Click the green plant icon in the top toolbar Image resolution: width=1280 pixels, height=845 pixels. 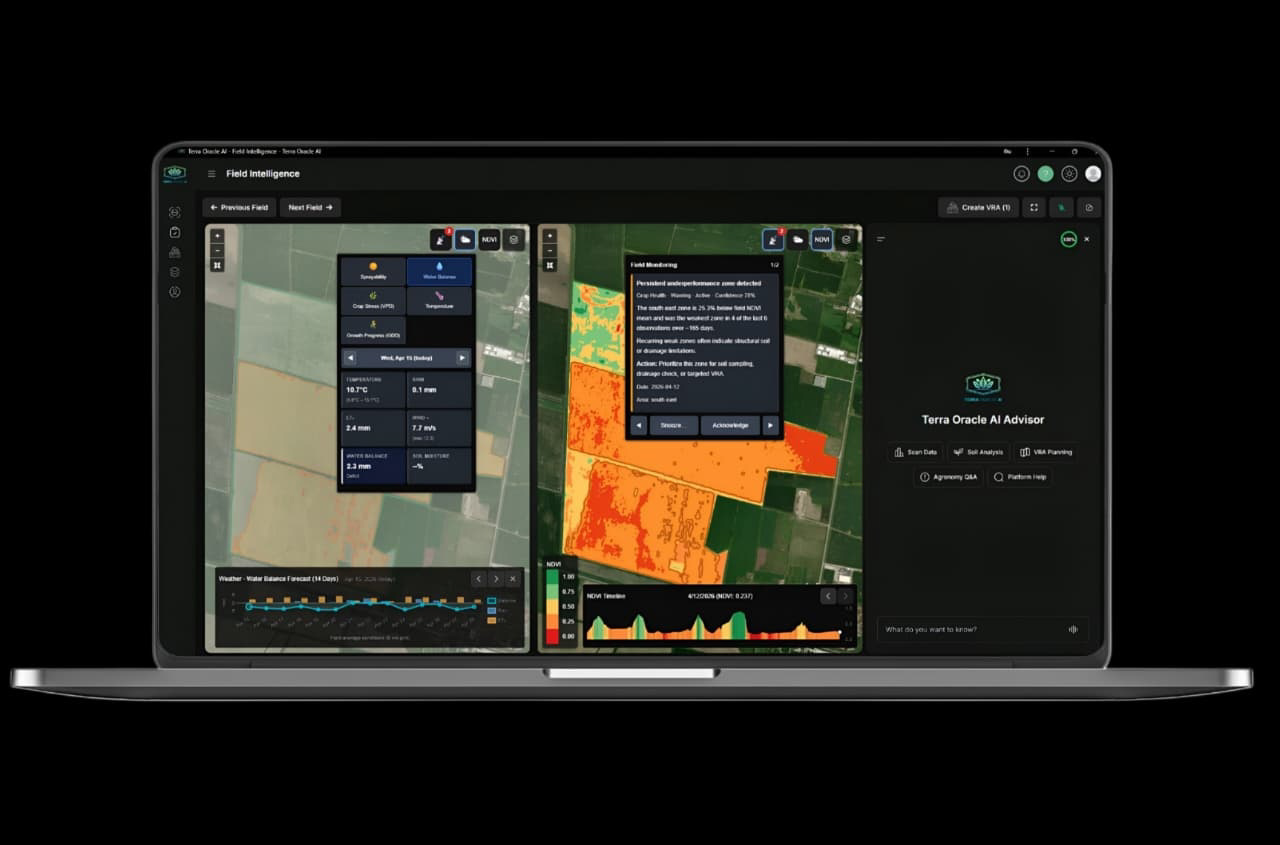[1062, 207]
